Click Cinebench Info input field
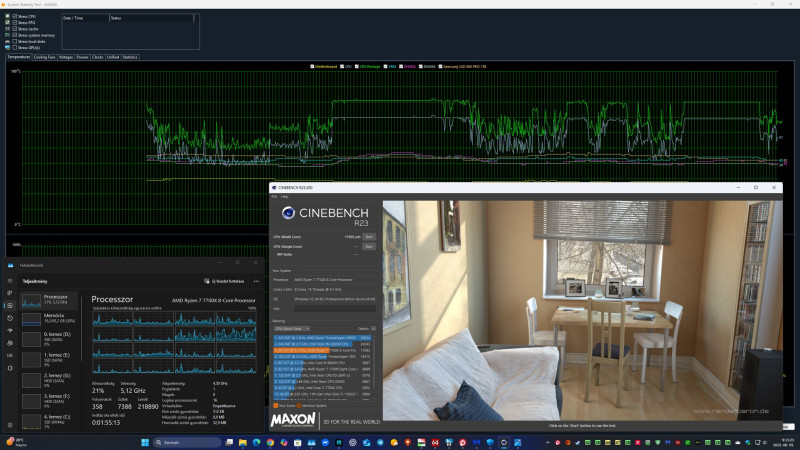This screenshot has height=450, width=800. (334, 309)
